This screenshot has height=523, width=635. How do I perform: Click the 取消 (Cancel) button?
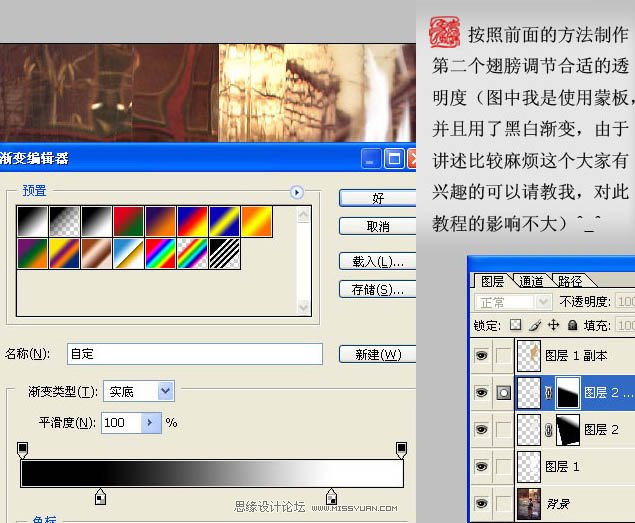point(377,226)
